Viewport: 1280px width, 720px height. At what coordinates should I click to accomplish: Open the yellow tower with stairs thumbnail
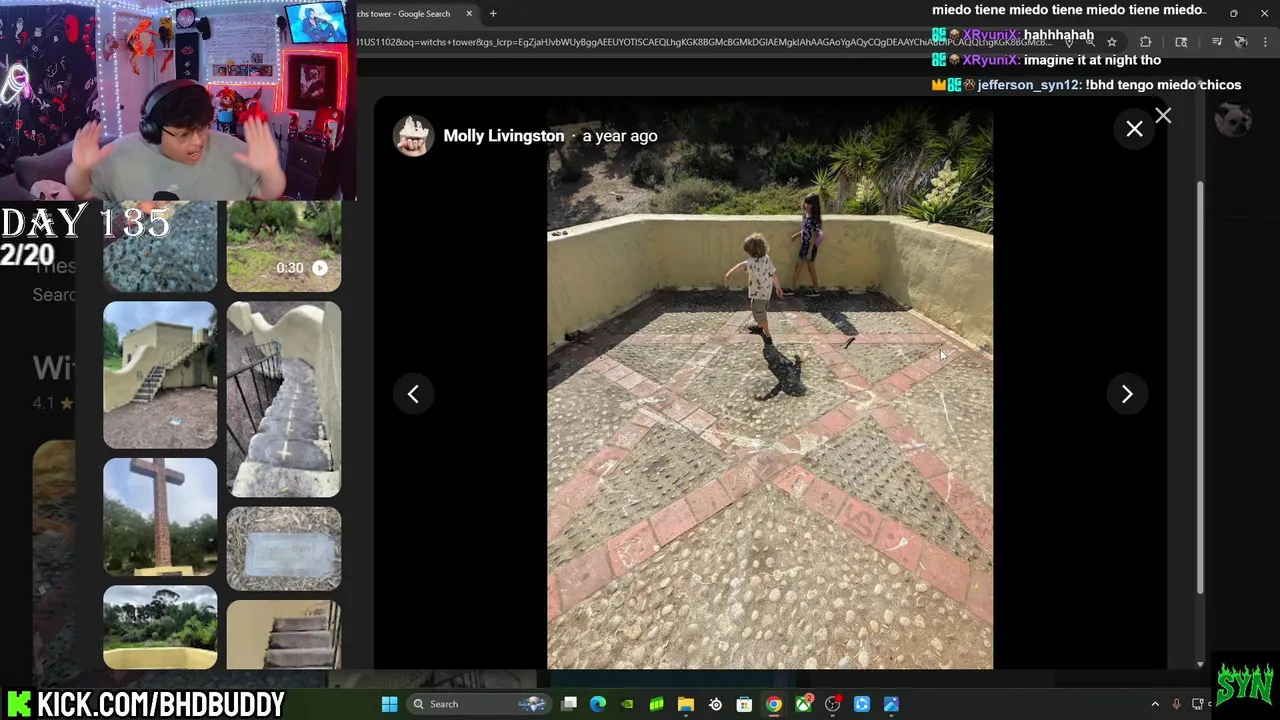click(x=160, y=375)
